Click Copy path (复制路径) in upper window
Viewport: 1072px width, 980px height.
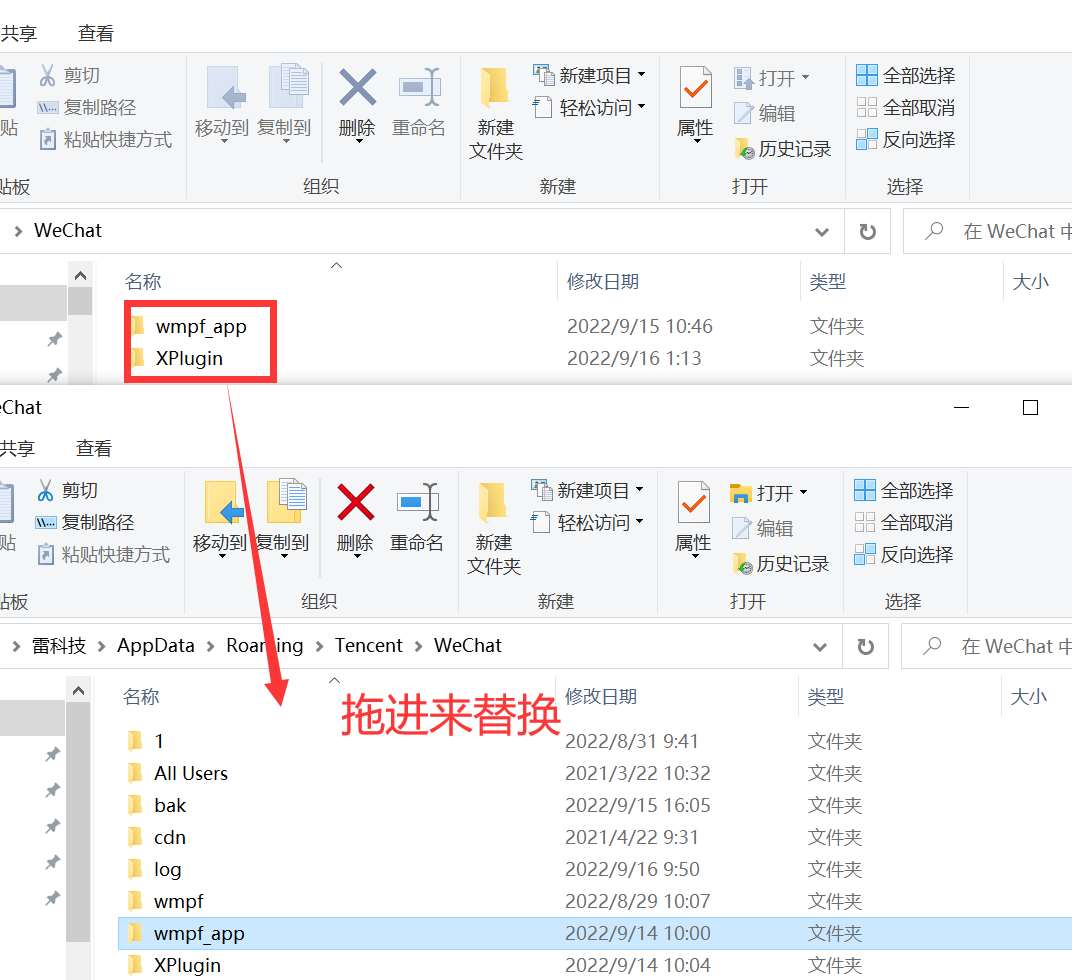[87, 107]
